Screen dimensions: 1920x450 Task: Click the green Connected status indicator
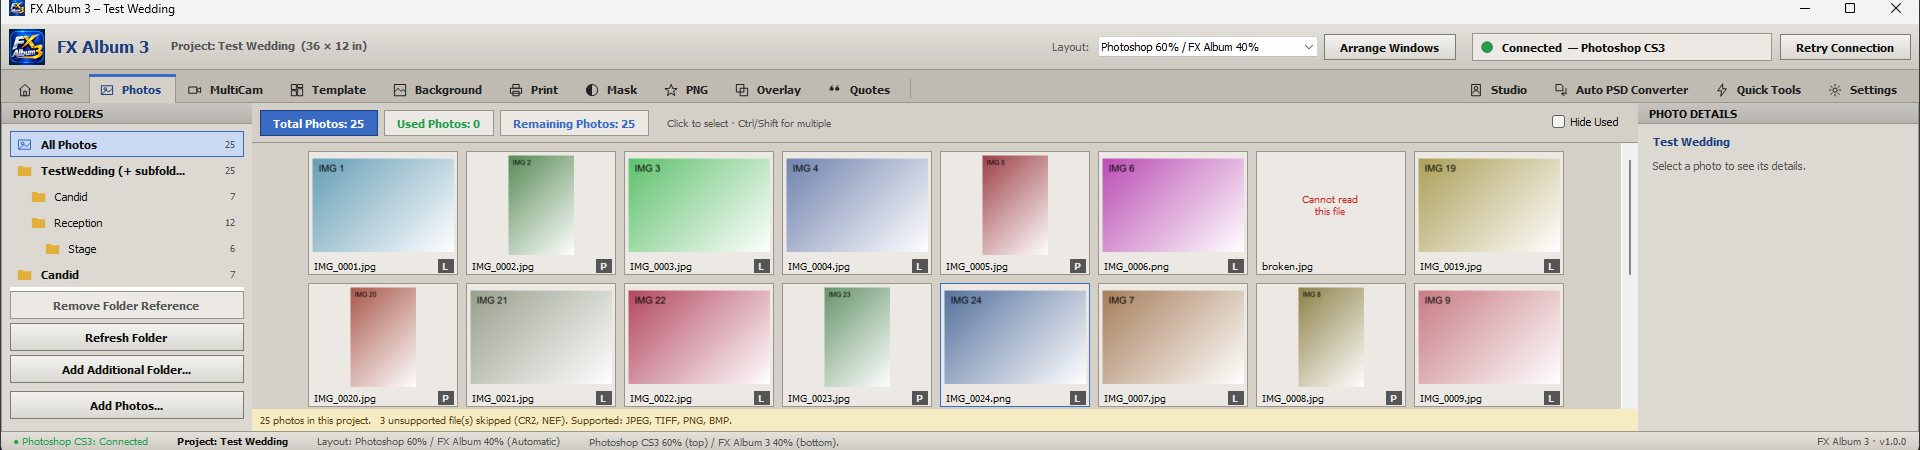[x=1487, y=47]
